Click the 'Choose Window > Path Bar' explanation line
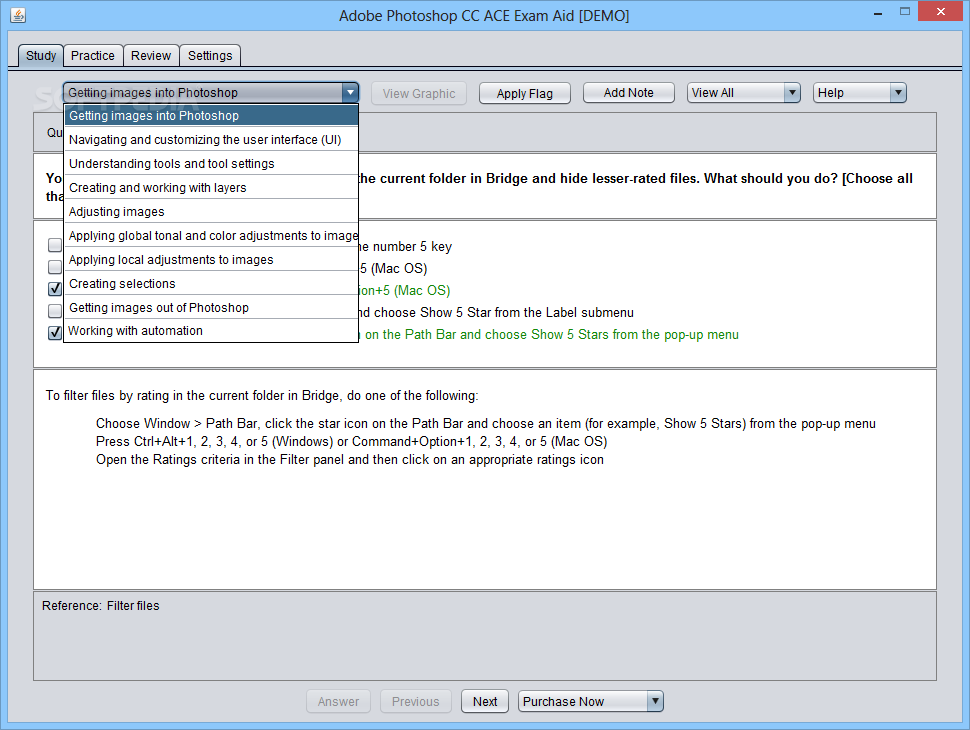970x730 pixels. 486,424
